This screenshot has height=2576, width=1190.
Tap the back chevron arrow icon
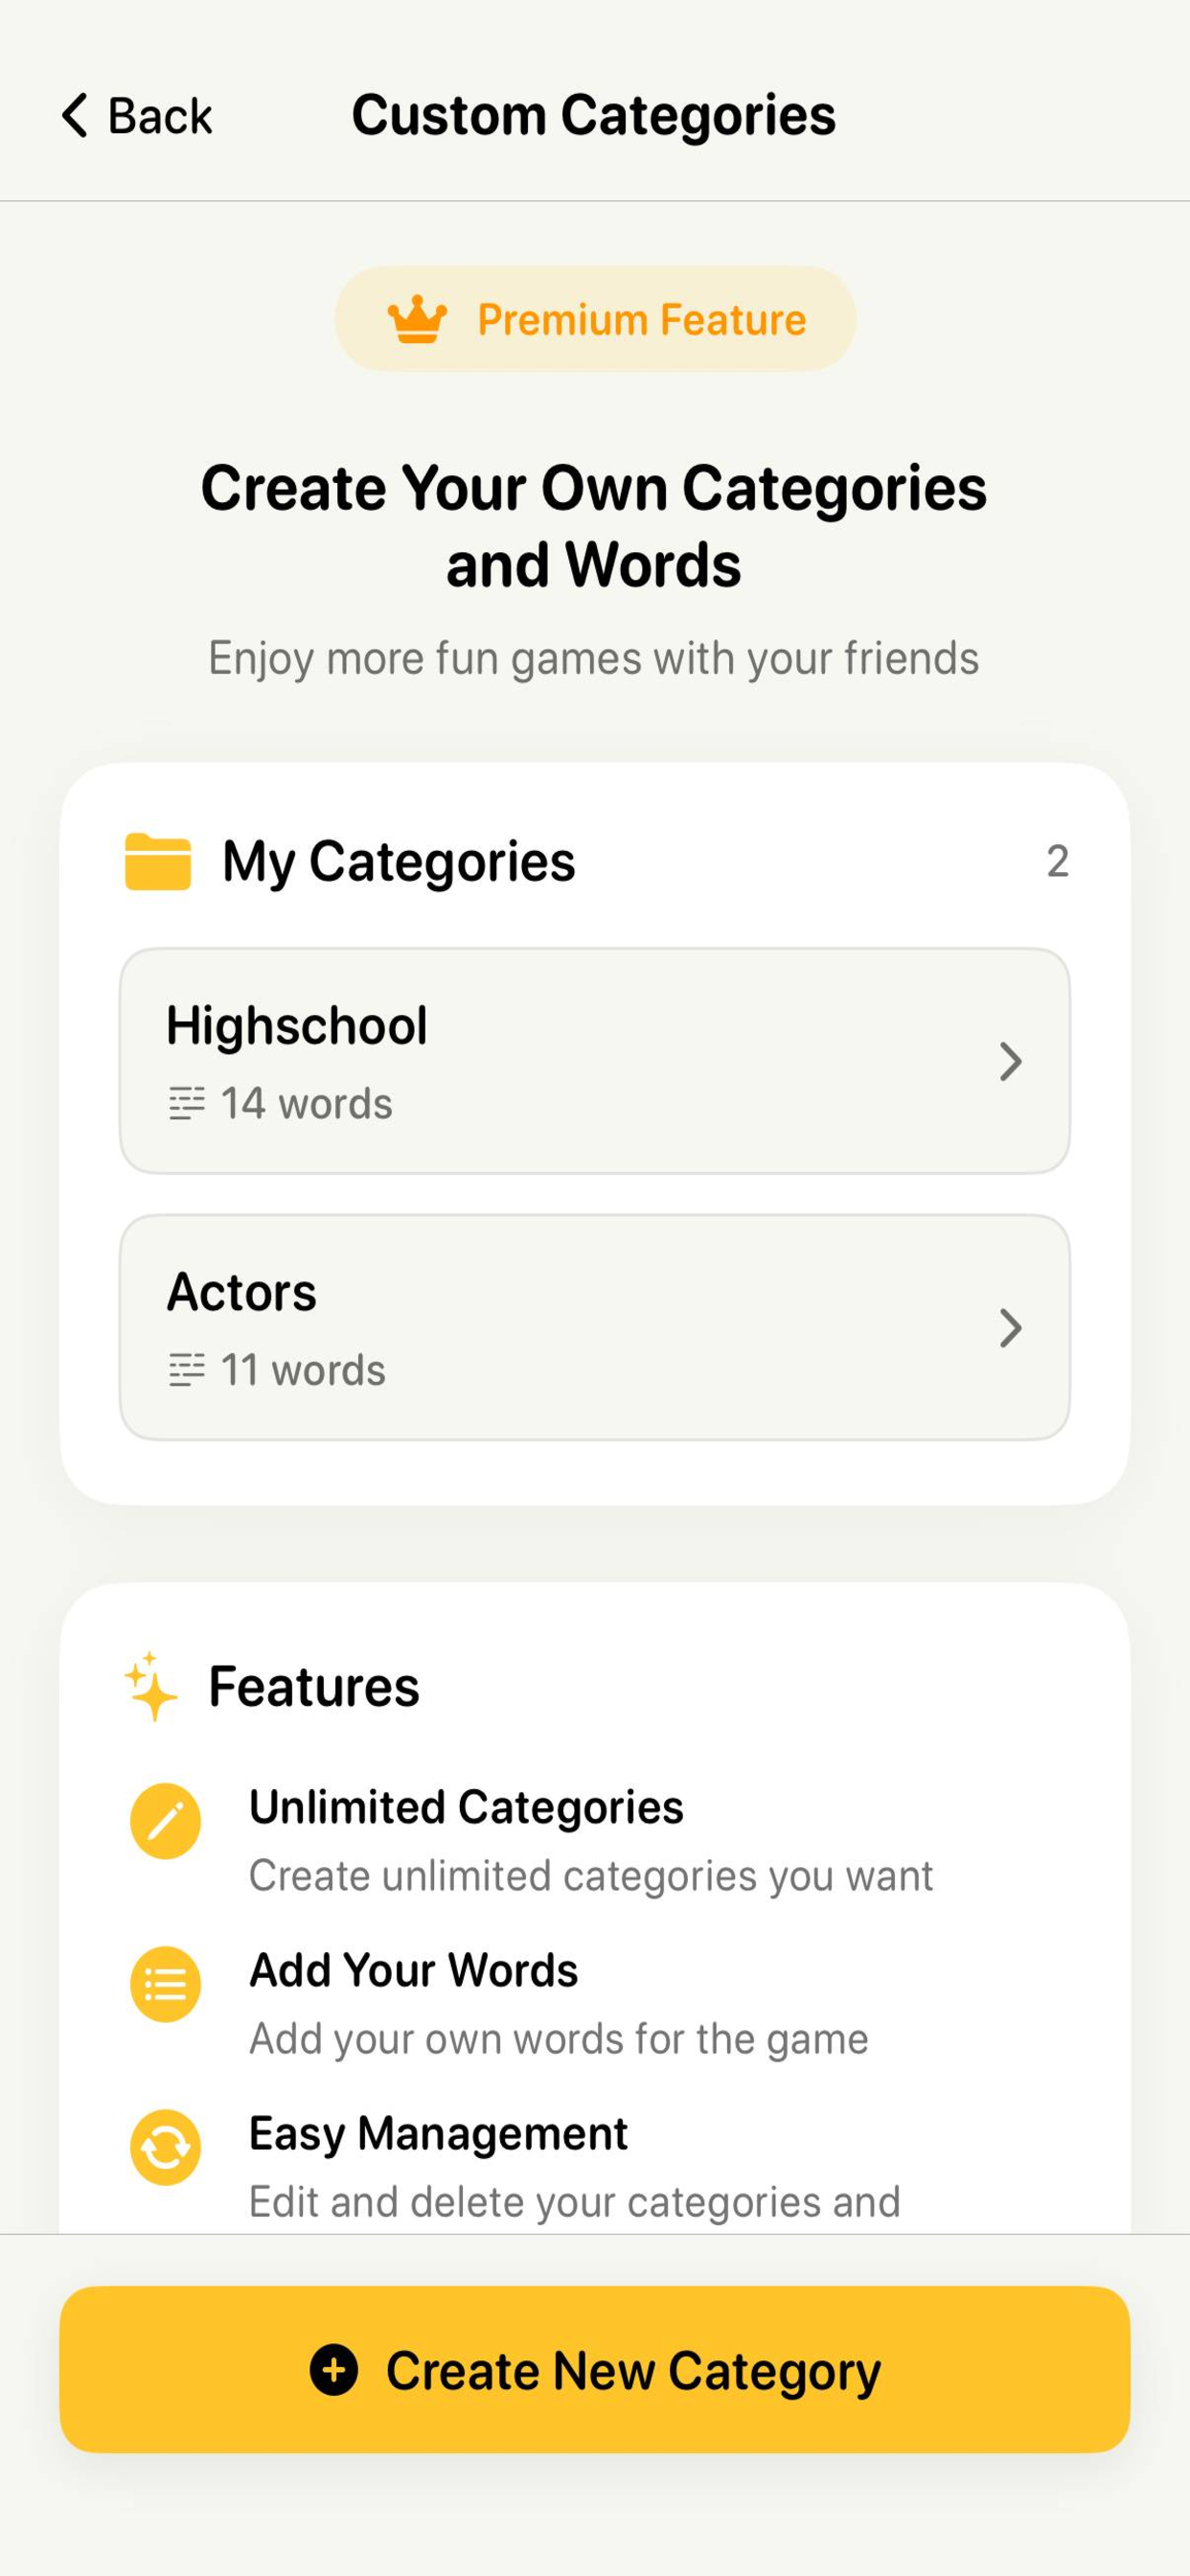(75, 115)
